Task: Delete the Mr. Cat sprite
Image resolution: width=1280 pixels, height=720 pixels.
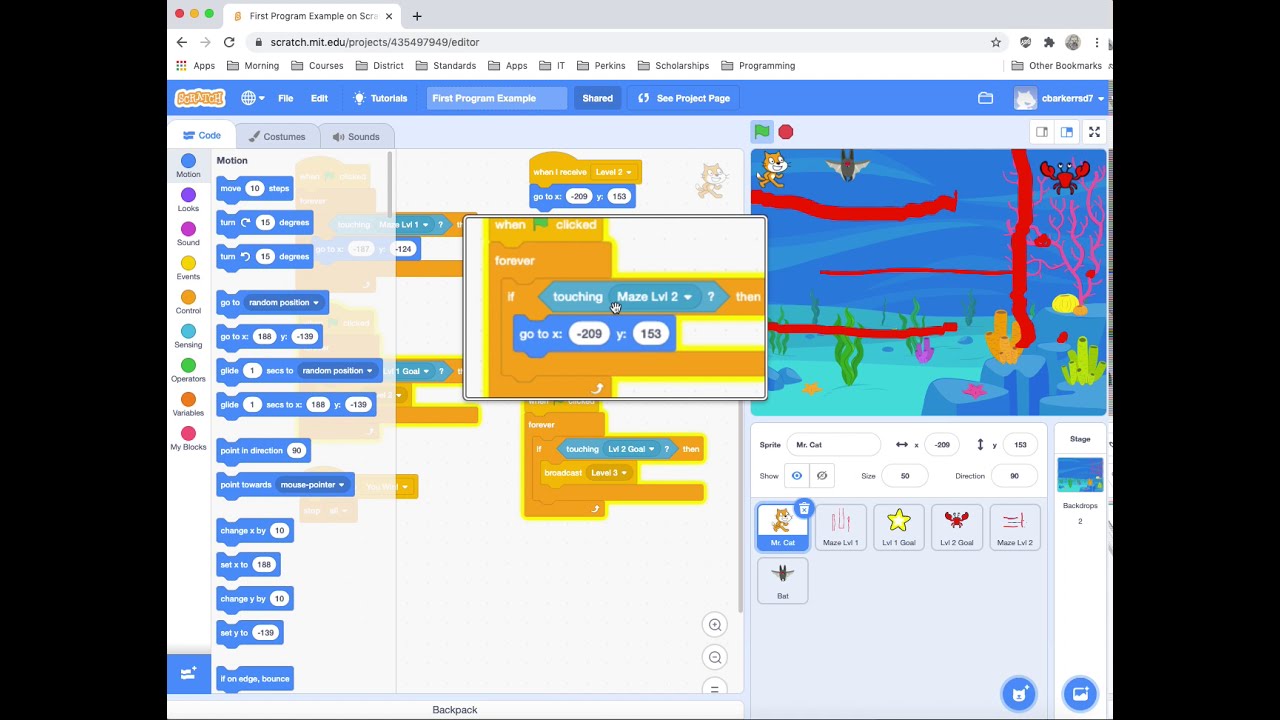Action: coord(803,509)
